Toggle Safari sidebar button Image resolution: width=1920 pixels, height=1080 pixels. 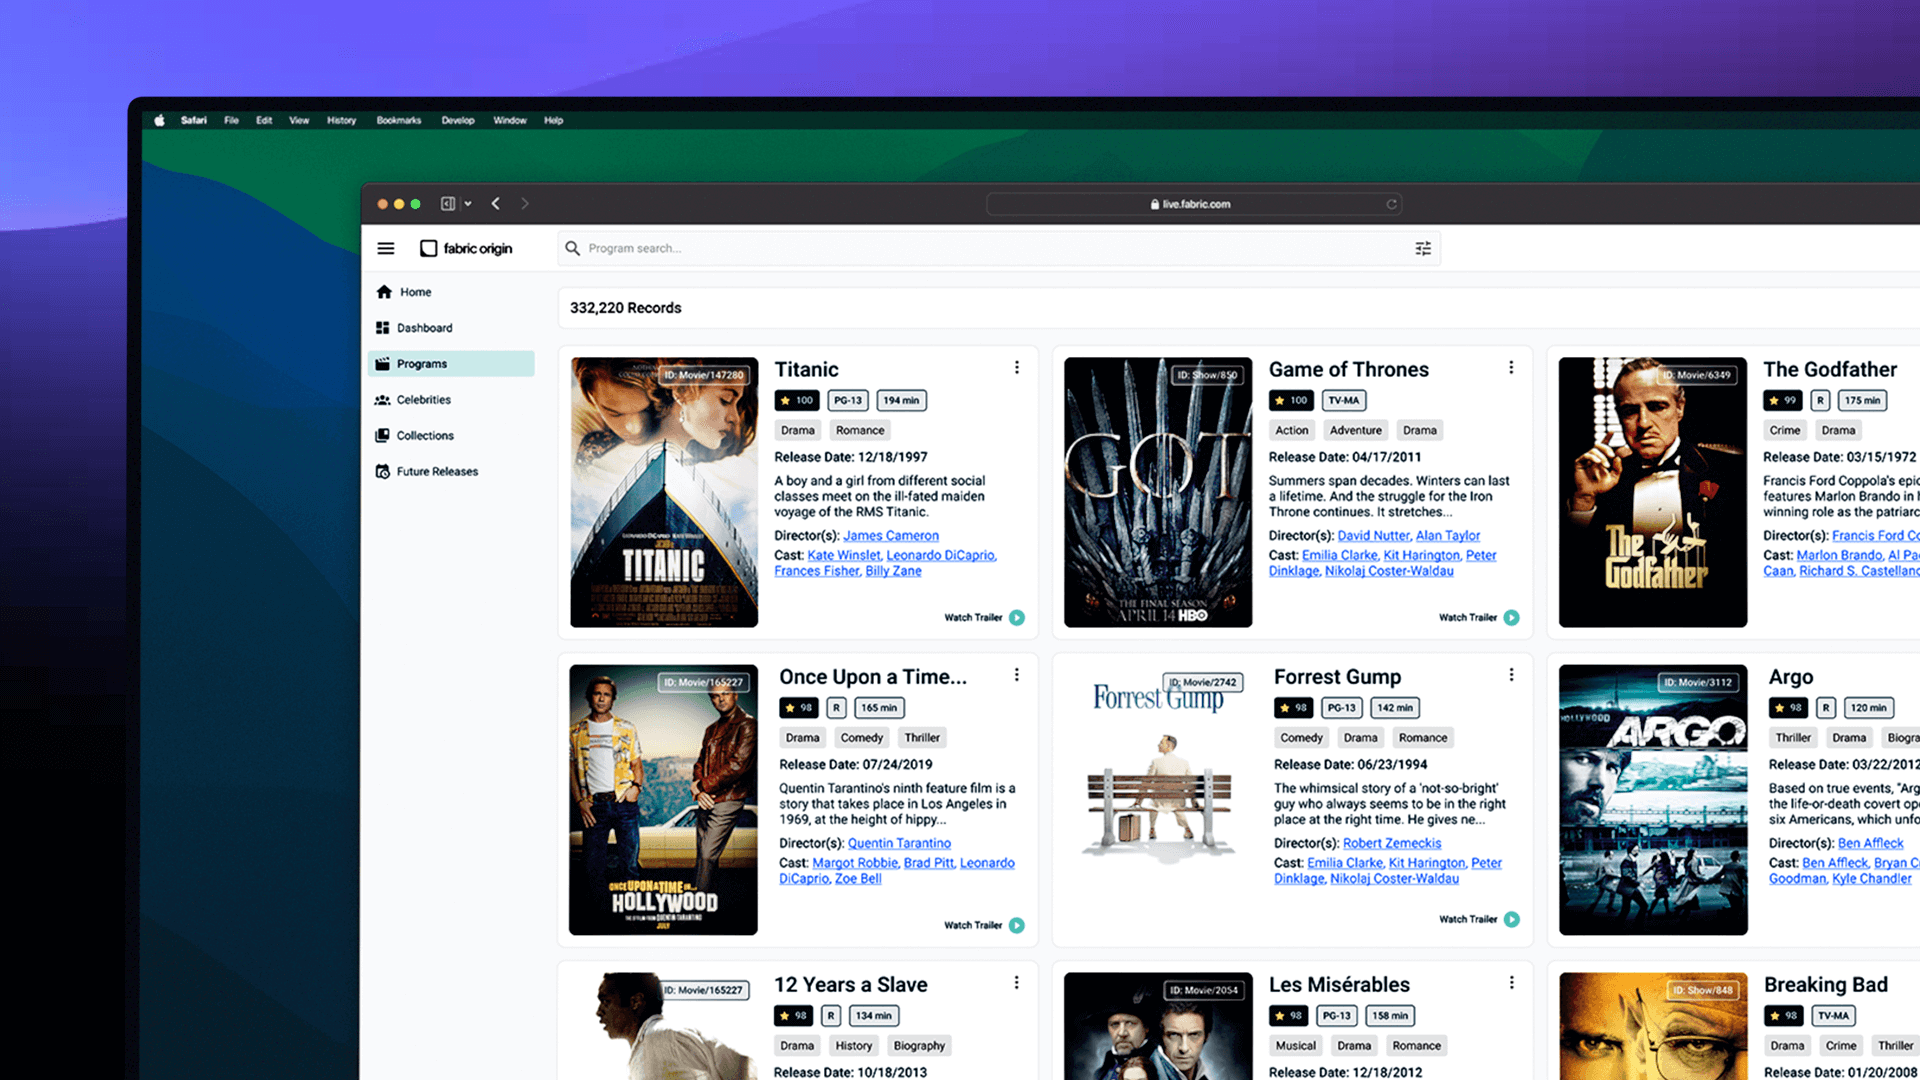448,204
